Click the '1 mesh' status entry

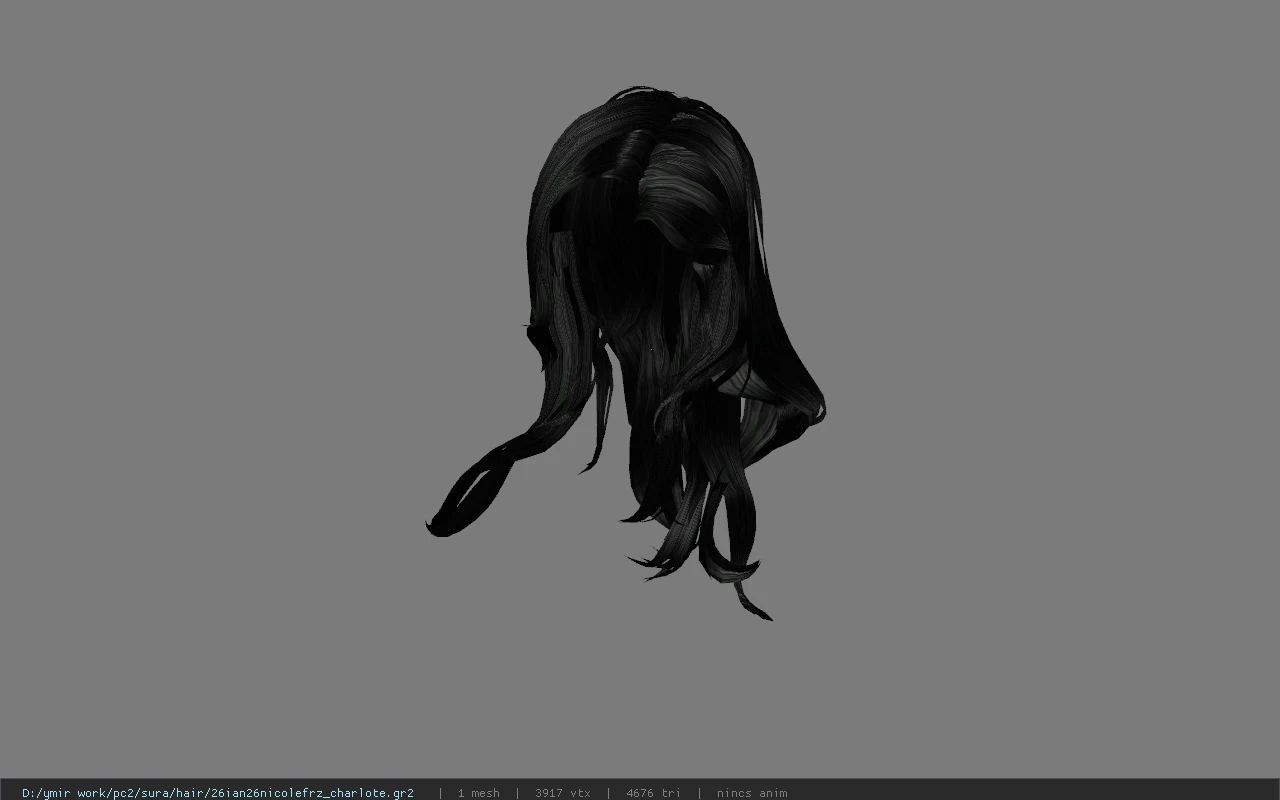coord(478,793)
